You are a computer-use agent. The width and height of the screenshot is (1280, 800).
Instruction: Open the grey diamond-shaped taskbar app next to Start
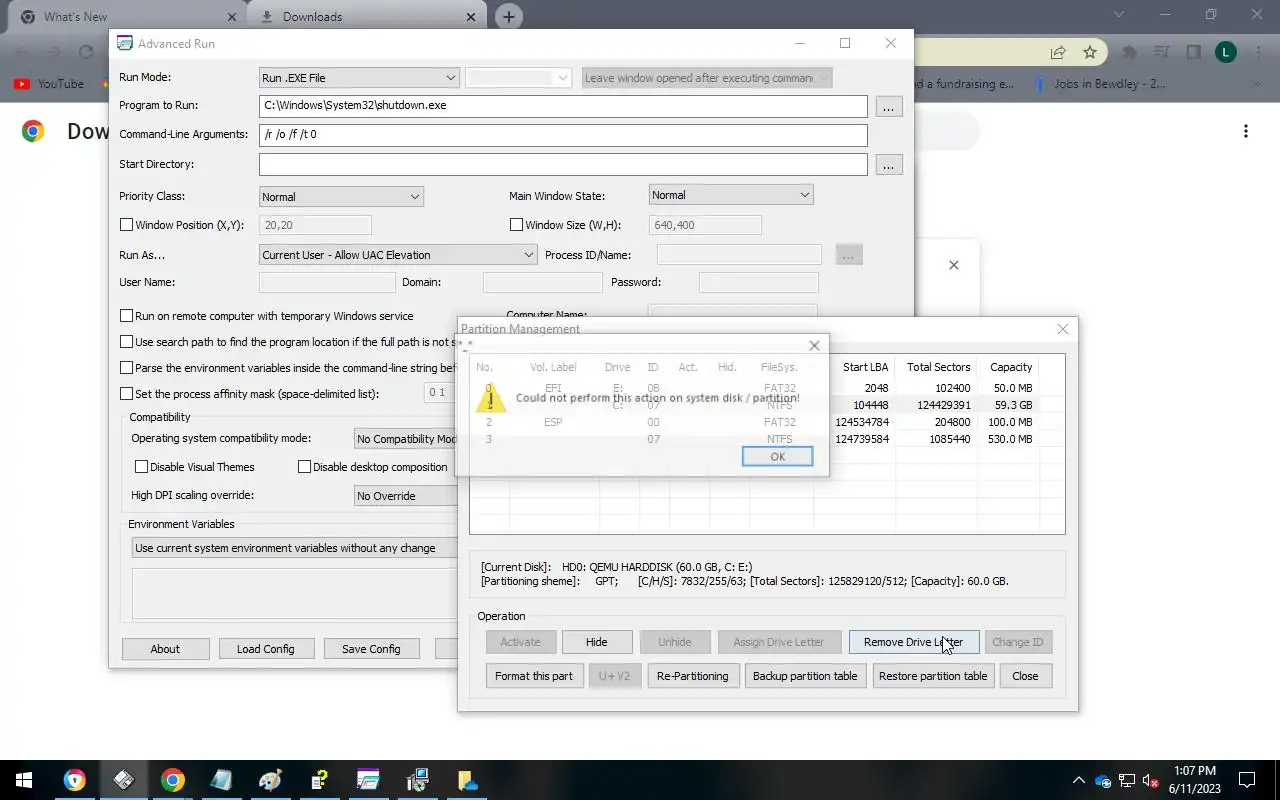(124, 780)
